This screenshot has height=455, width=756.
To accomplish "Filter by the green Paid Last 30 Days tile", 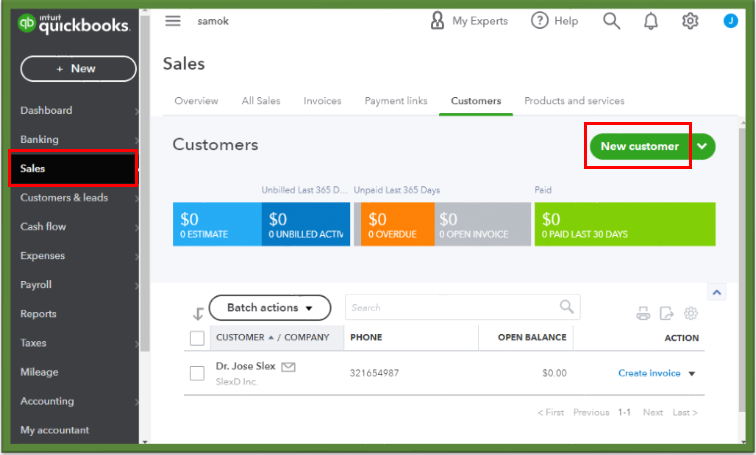I will 625,224.
